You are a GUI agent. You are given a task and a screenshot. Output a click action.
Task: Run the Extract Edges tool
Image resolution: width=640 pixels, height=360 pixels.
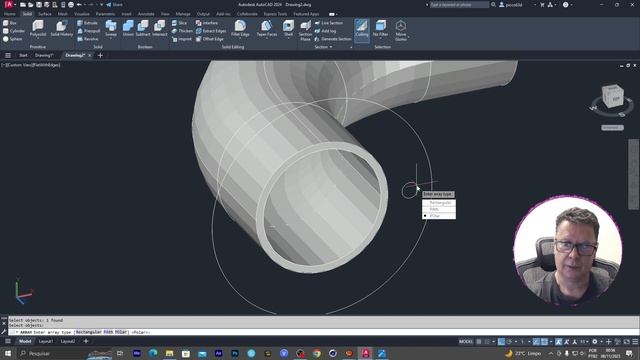point(211,31)
